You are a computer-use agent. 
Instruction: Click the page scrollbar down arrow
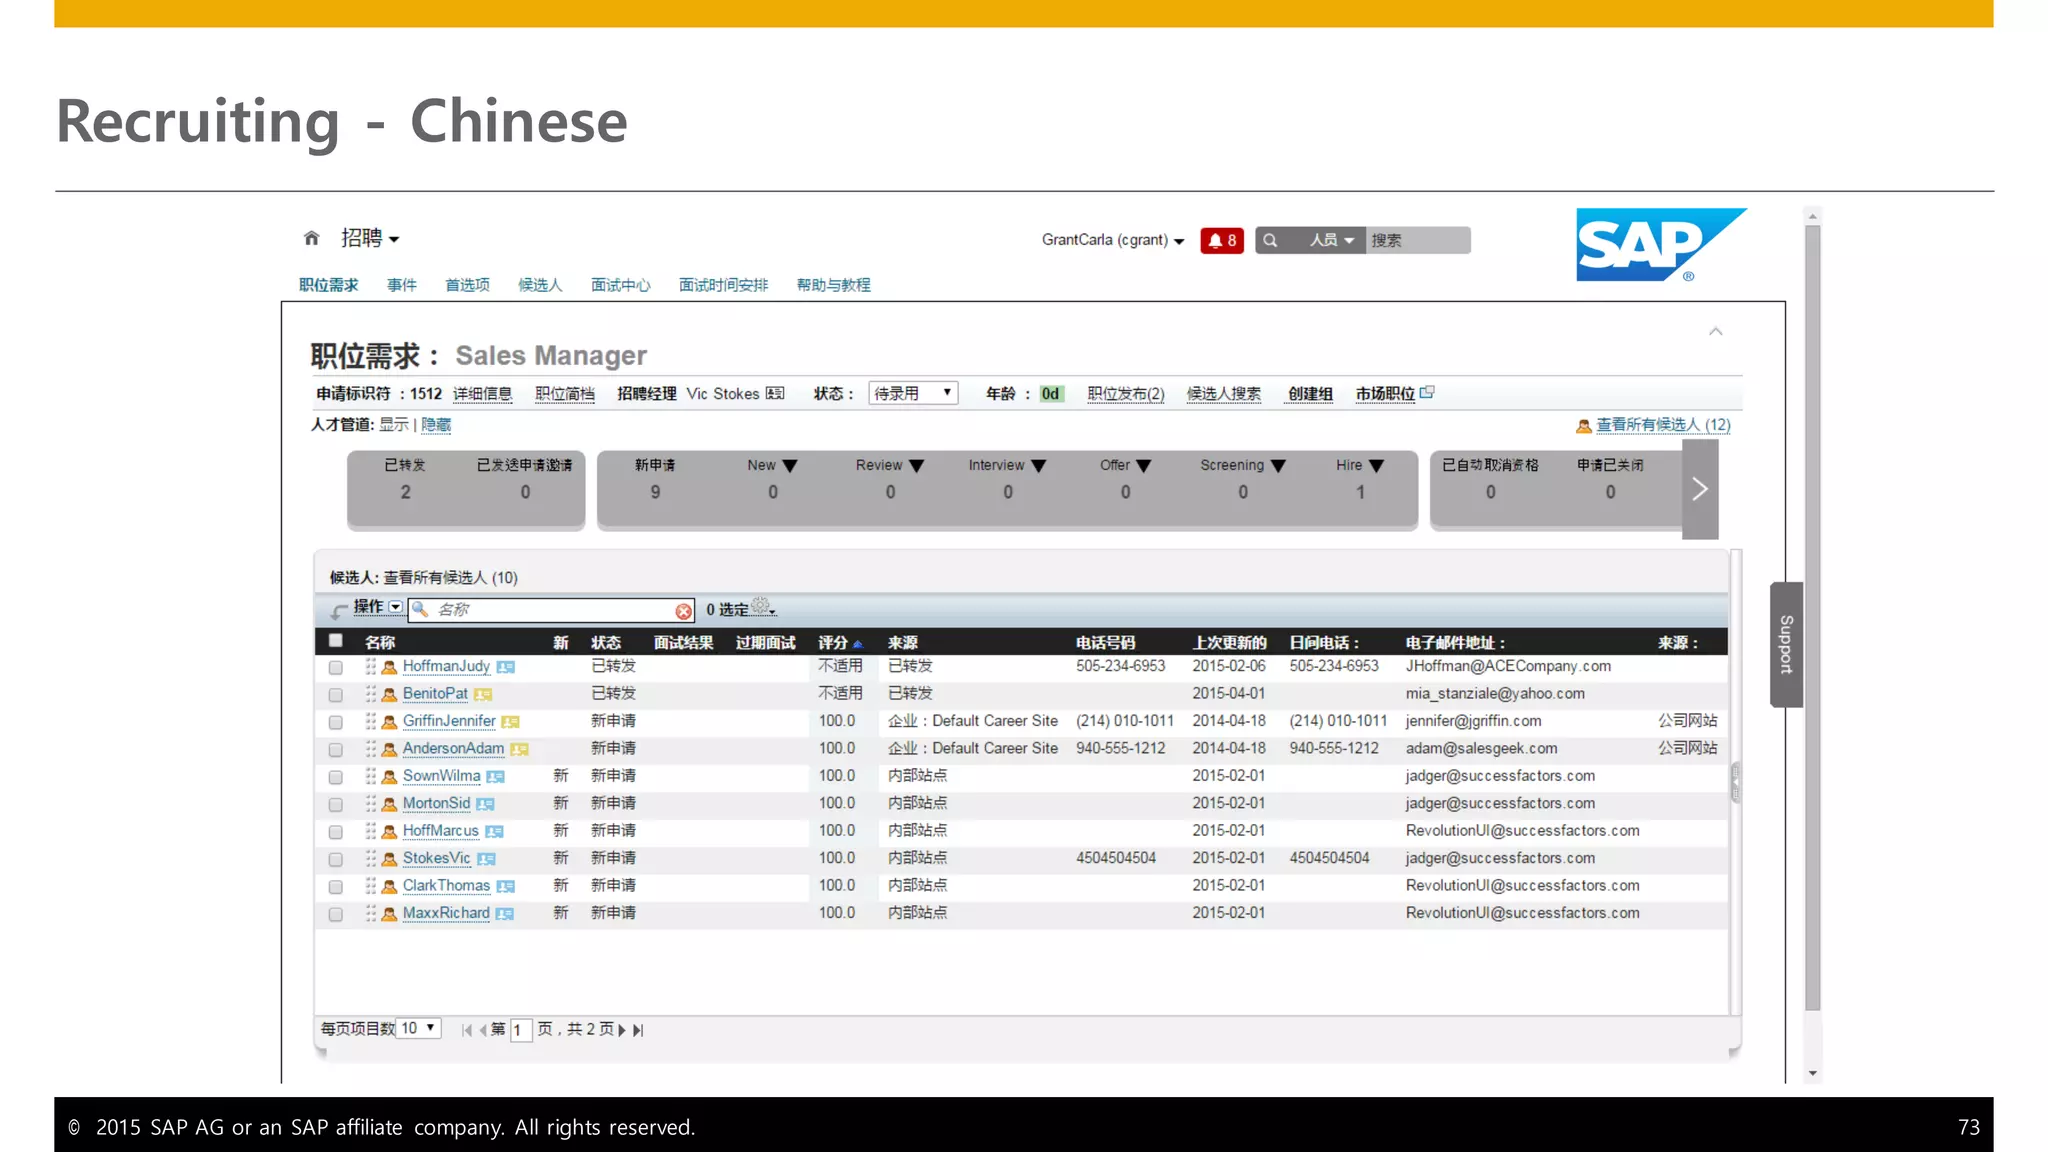click(1813, 1074)
